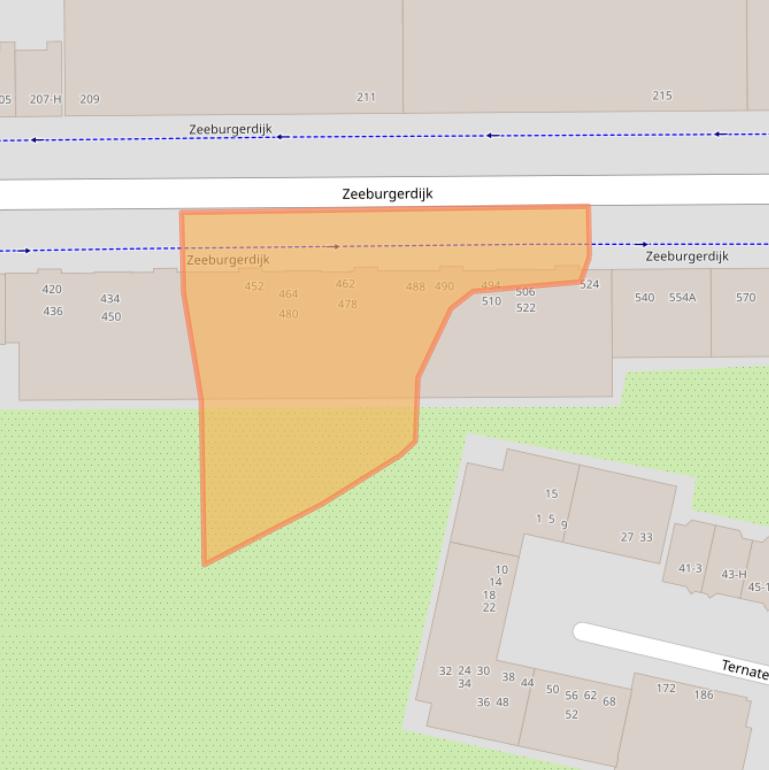
Task: Click the Zeeburgerdijk label on the white road
Action: click(x=387, y=194)
